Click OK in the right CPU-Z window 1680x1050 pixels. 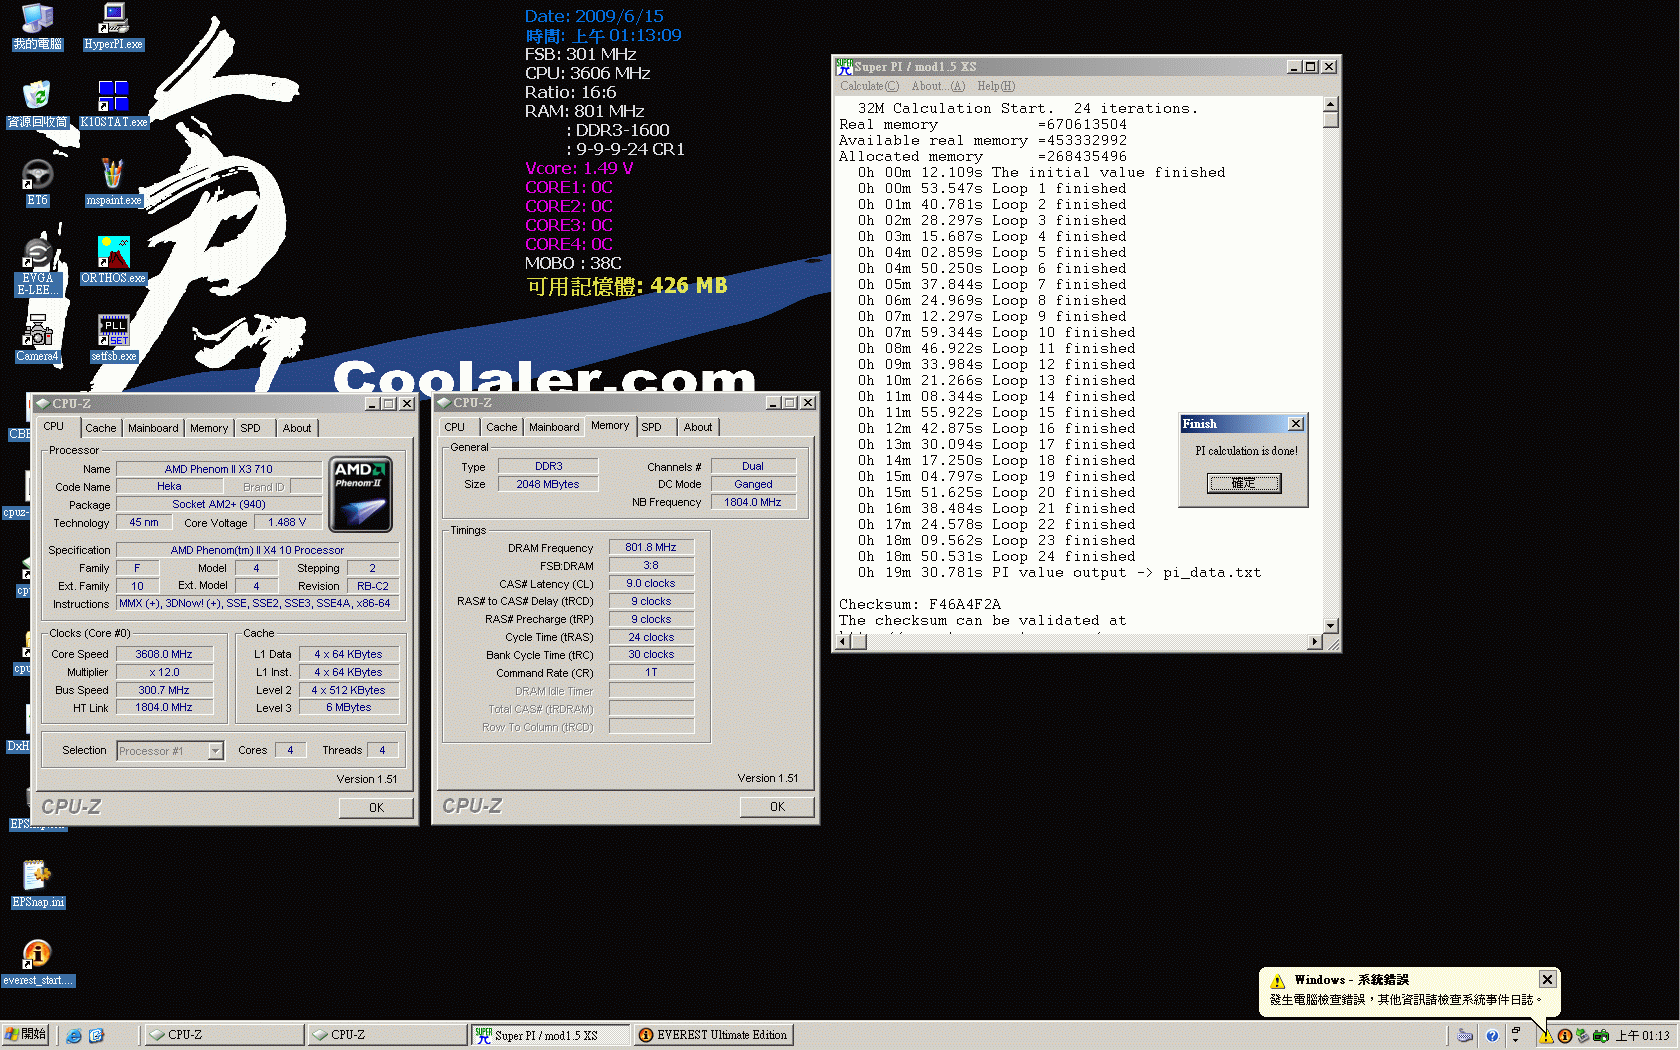point(777,807)
